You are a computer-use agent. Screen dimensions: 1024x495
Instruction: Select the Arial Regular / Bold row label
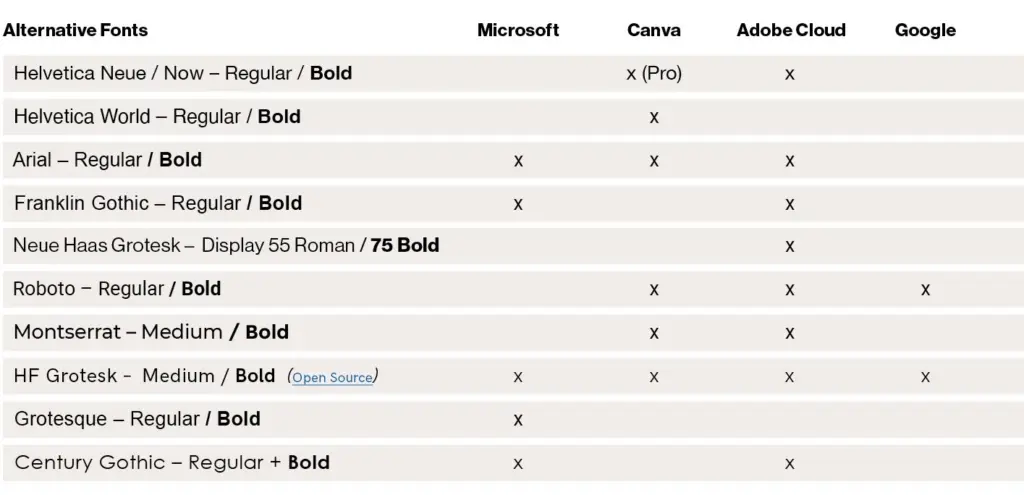pos(108,160)
